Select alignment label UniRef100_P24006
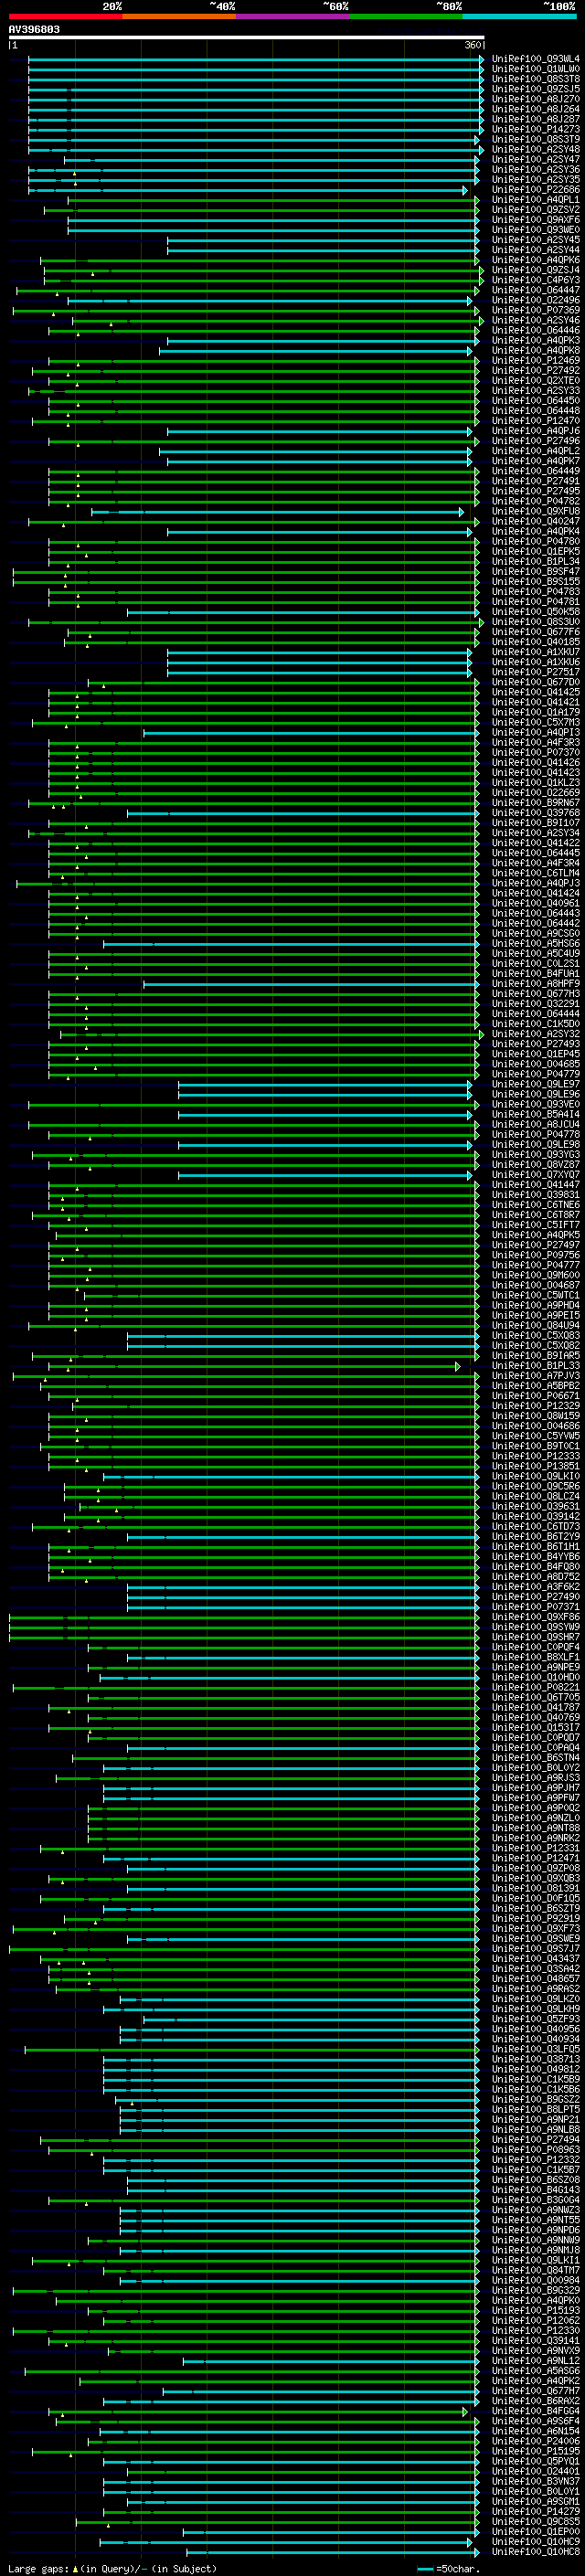Screen dimensions: 585x2576 [535, 2441]
